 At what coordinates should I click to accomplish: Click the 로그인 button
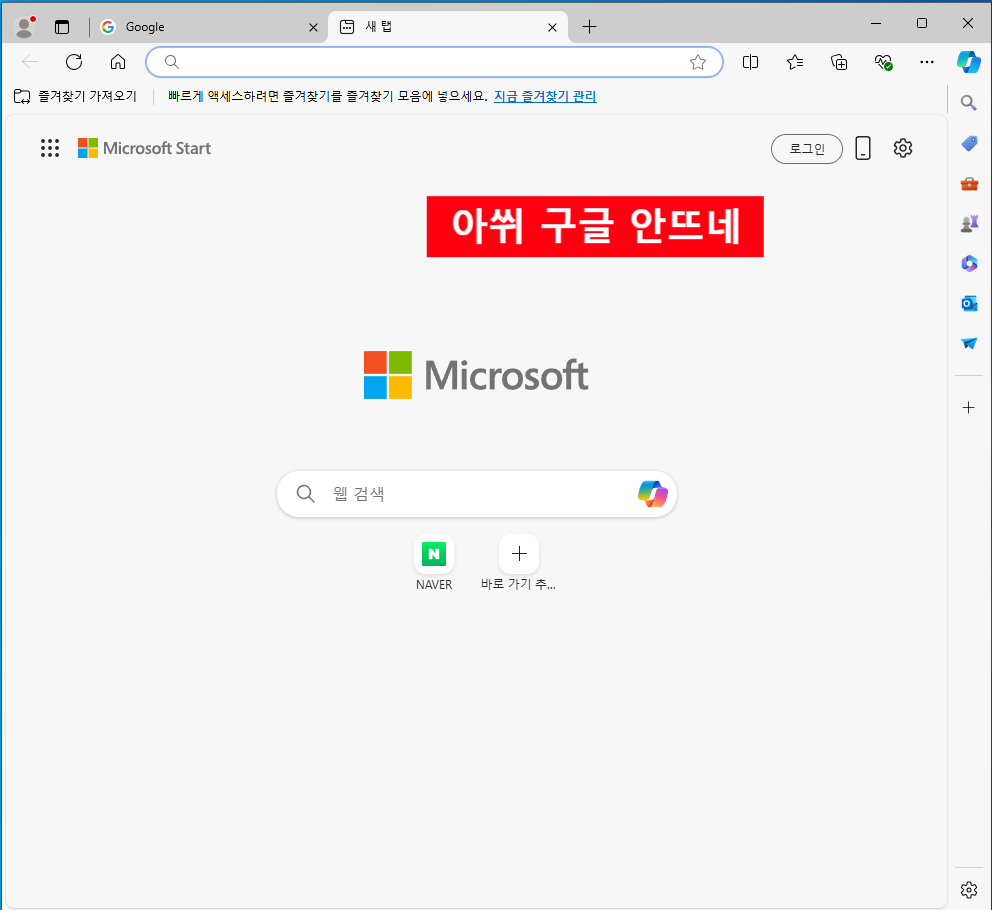(807, 149)
